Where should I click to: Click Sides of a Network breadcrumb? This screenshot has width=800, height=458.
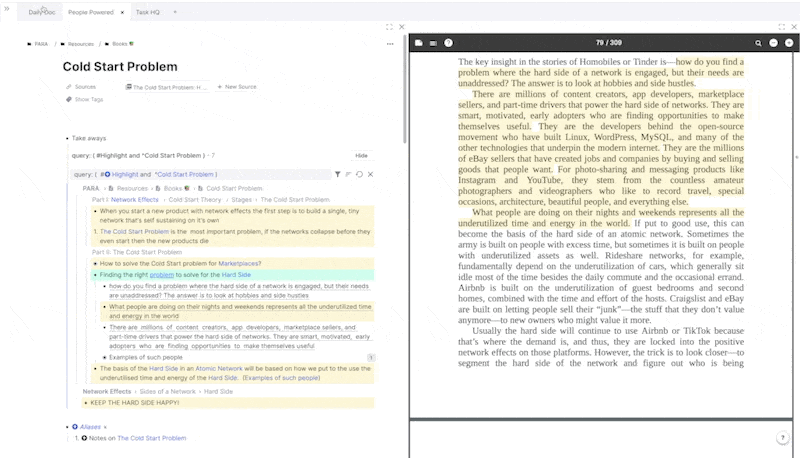[x=167, y=392]
